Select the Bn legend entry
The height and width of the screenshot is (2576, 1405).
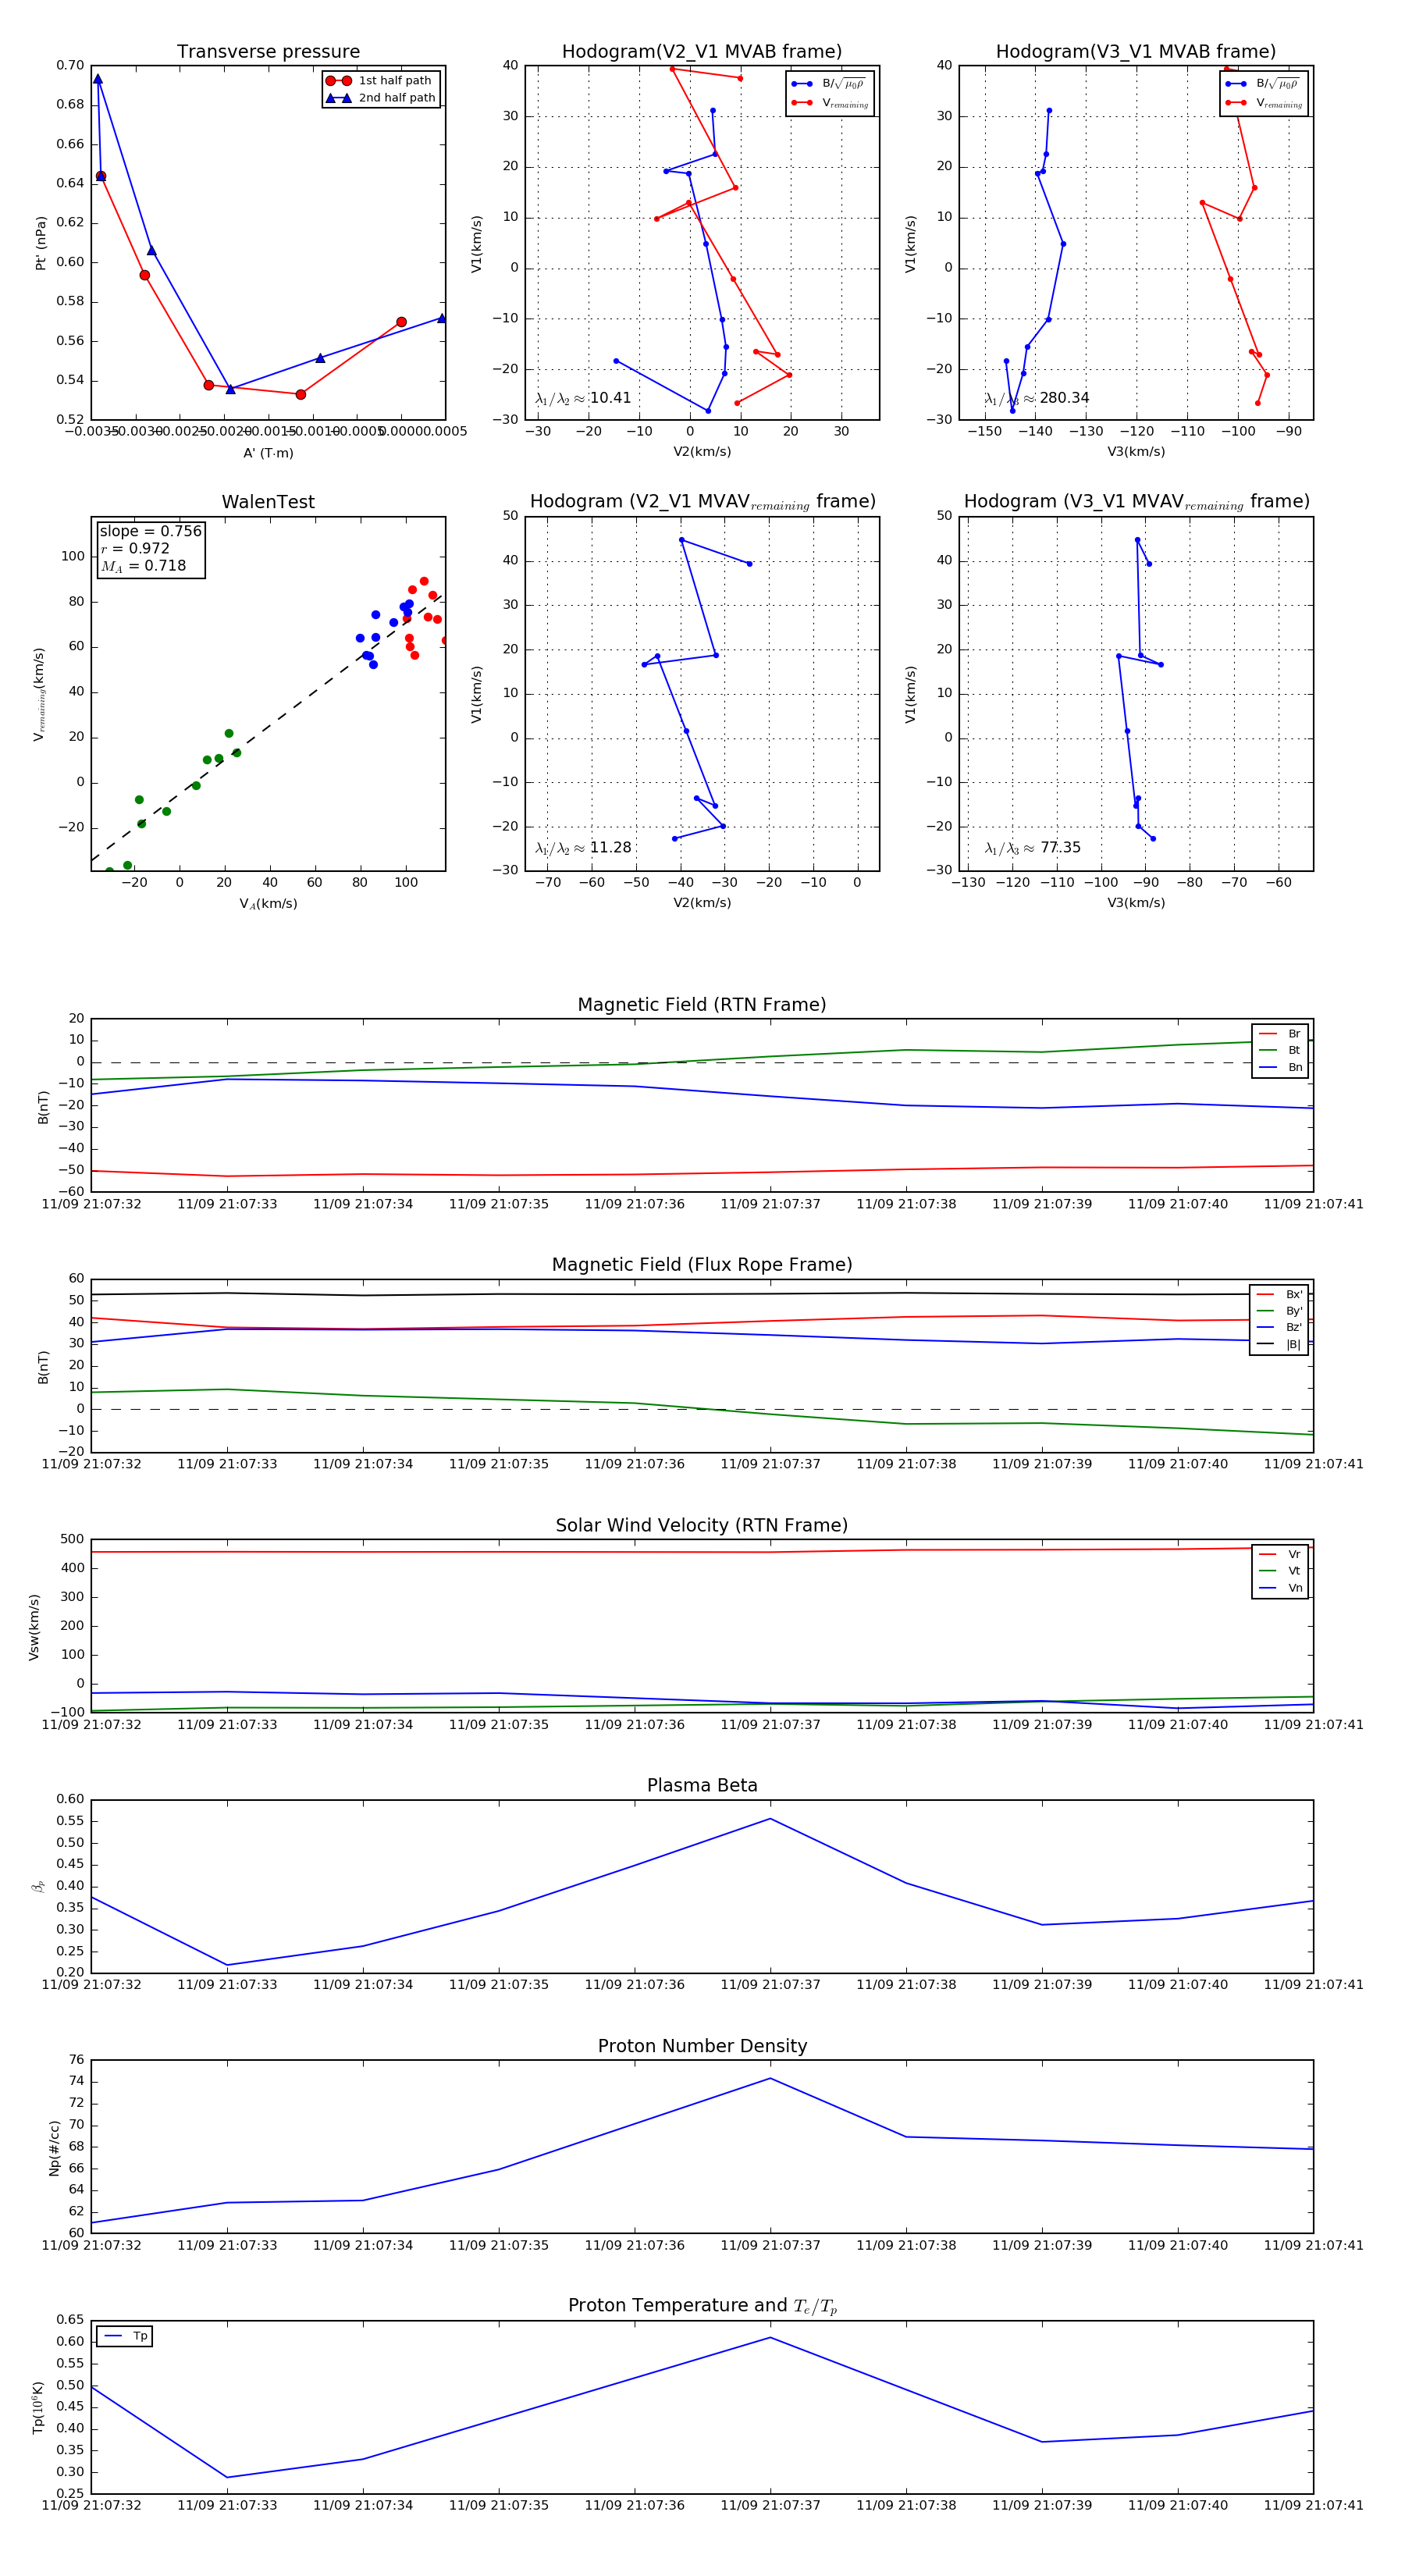(x=1280, y=1067)
